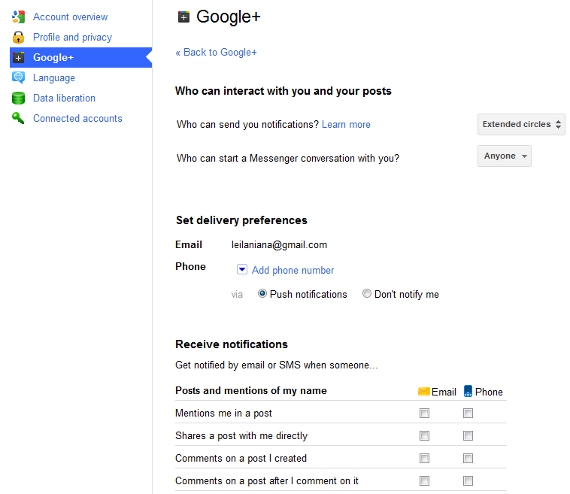This screenshot has height=494, width=570.
Task: Click the Connected accounts key icon
Action: pyautogui.click(x=18, y=118)
